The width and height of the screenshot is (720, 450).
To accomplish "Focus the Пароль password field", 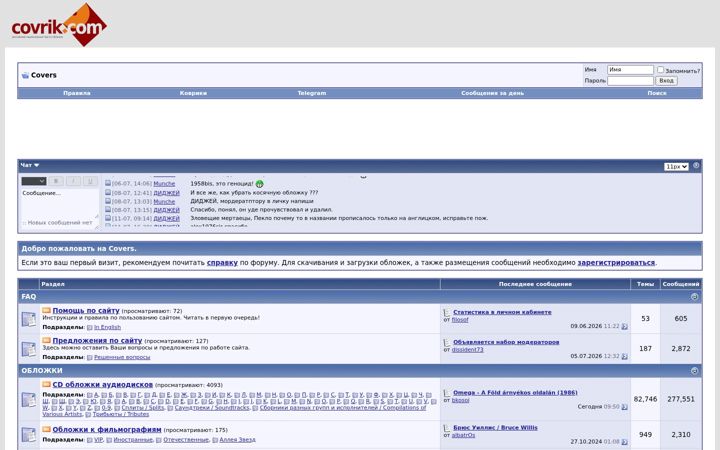I will (630, 81).
